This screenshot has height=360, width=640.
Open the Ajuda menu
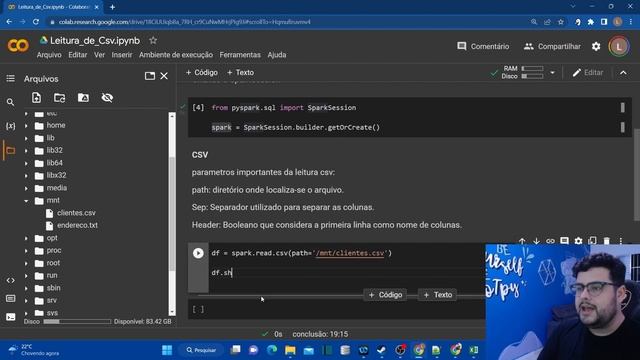(277, 55)
